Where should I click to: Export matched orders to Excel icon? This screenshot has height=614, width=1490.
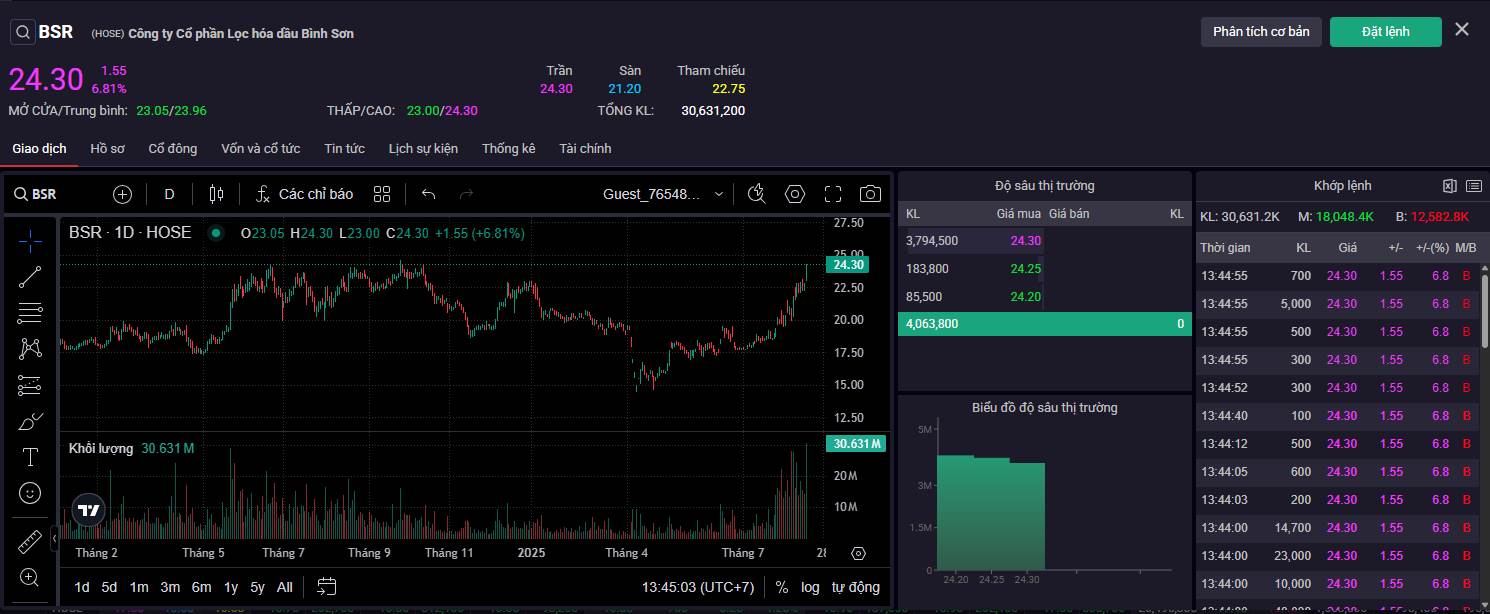click(1450, 186)
